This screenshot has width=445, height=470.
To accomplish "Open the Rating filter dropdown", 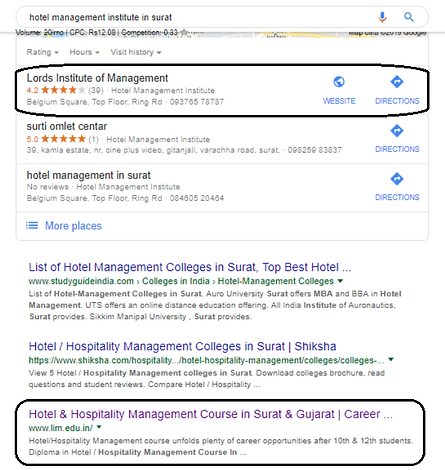I will point(42,52).
